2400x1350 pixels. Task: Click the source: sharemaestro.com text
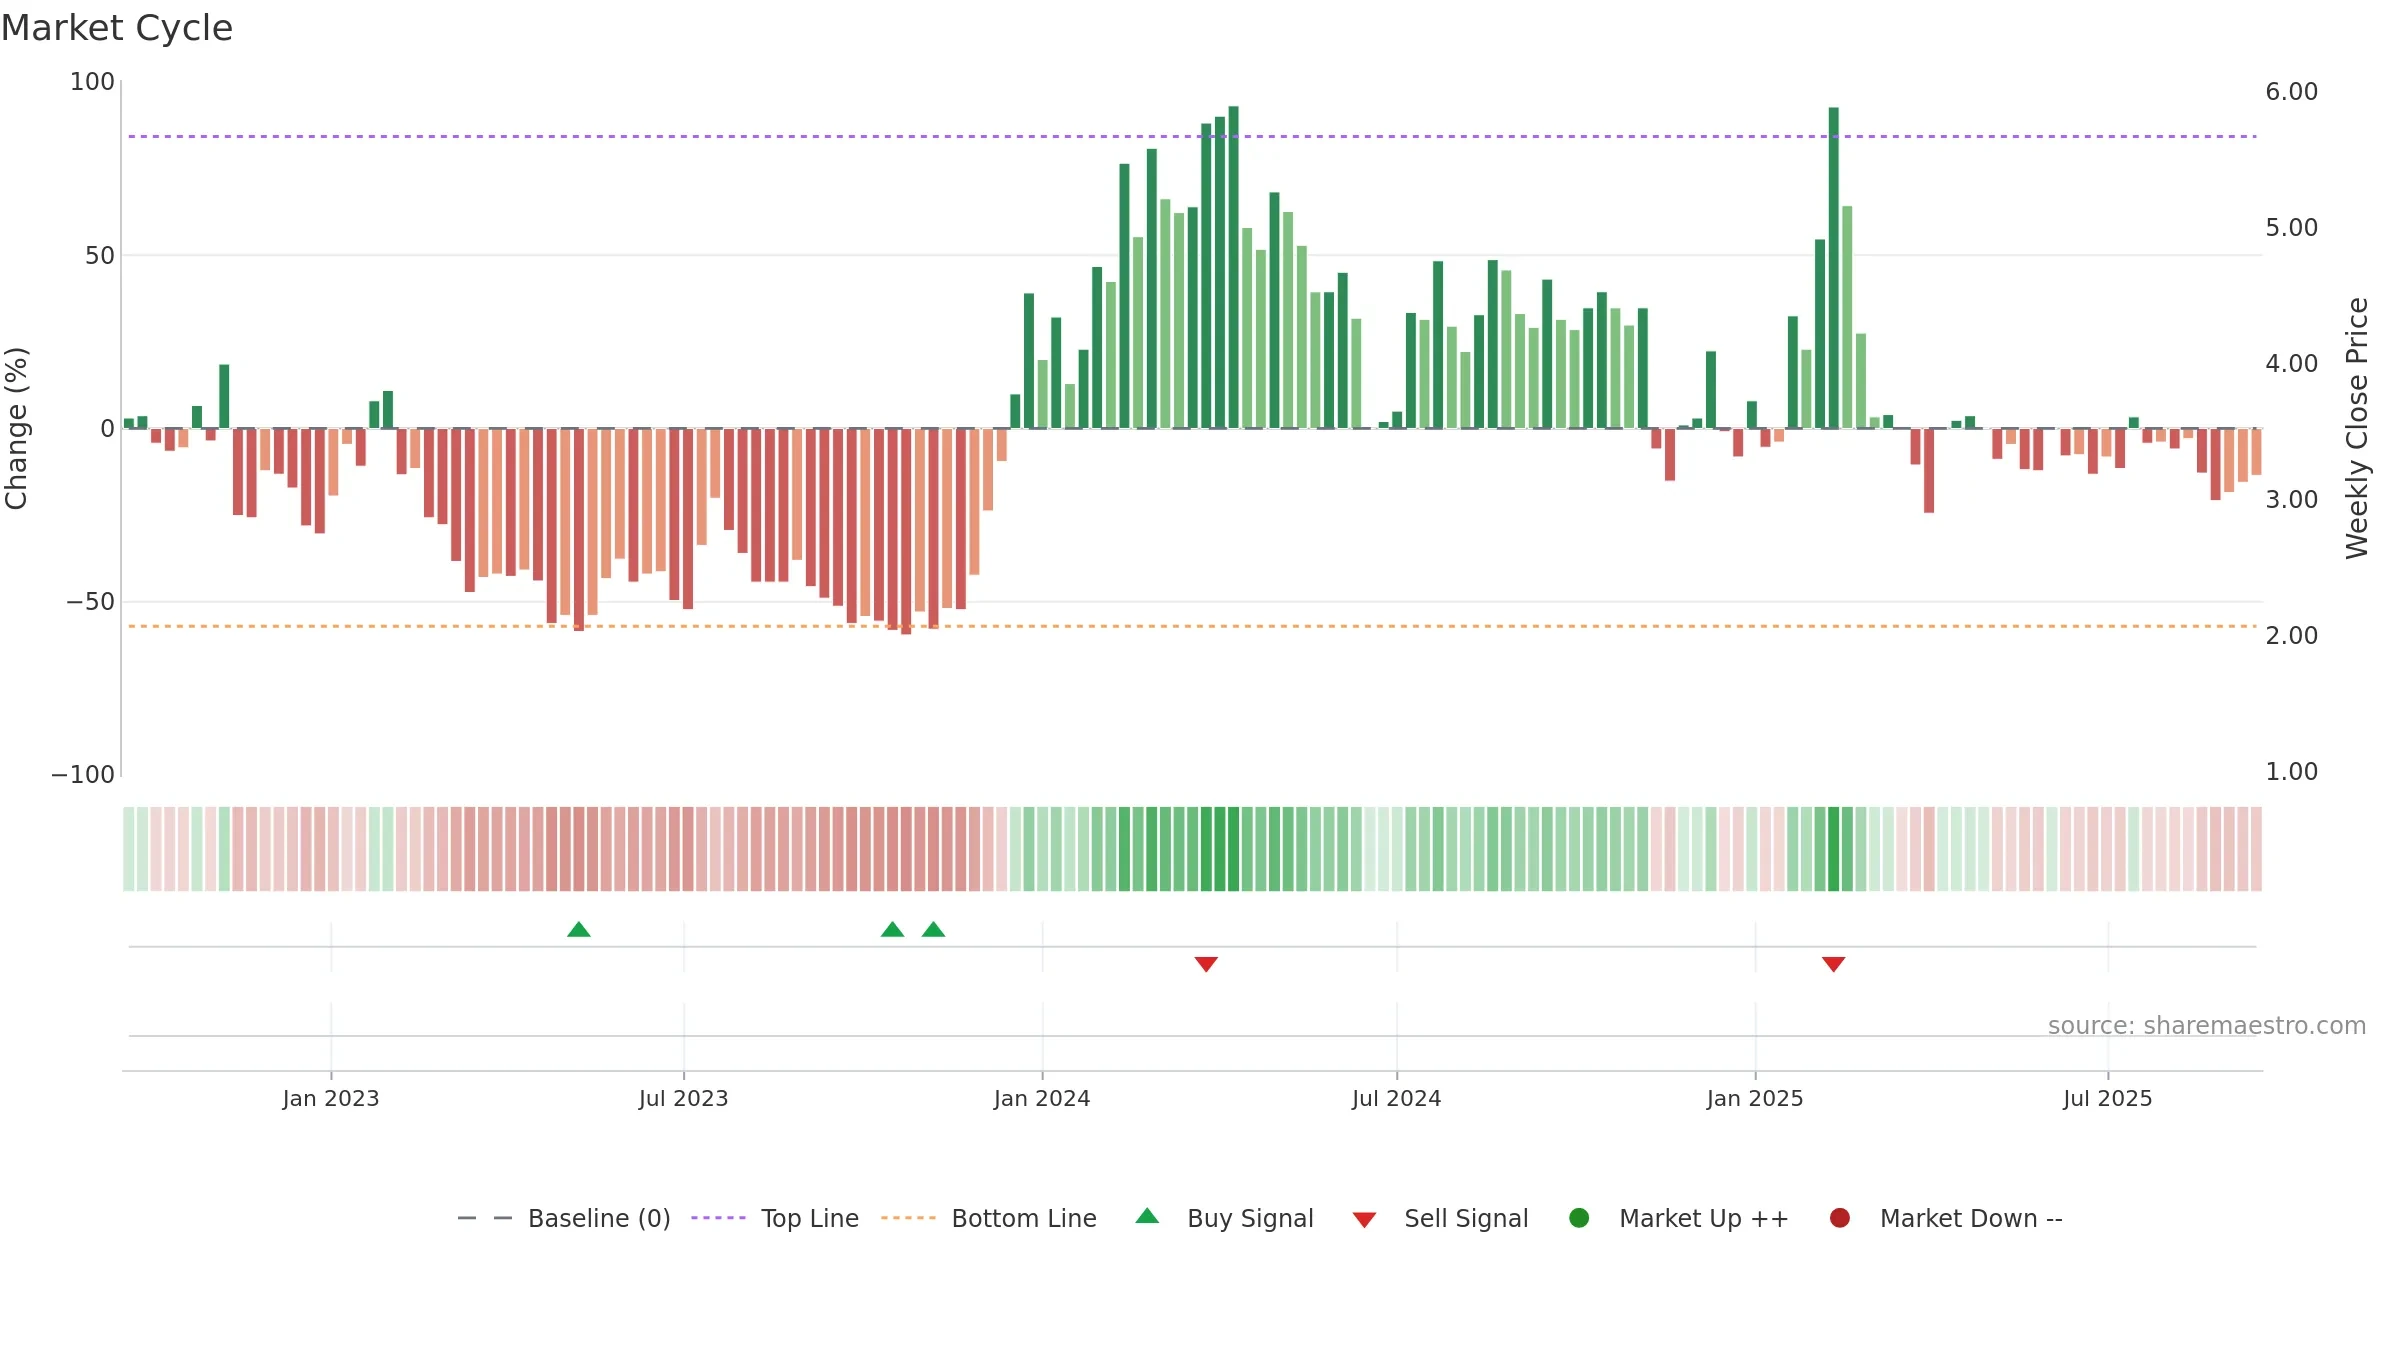pyautogui.click(x=2207, y=1026)
